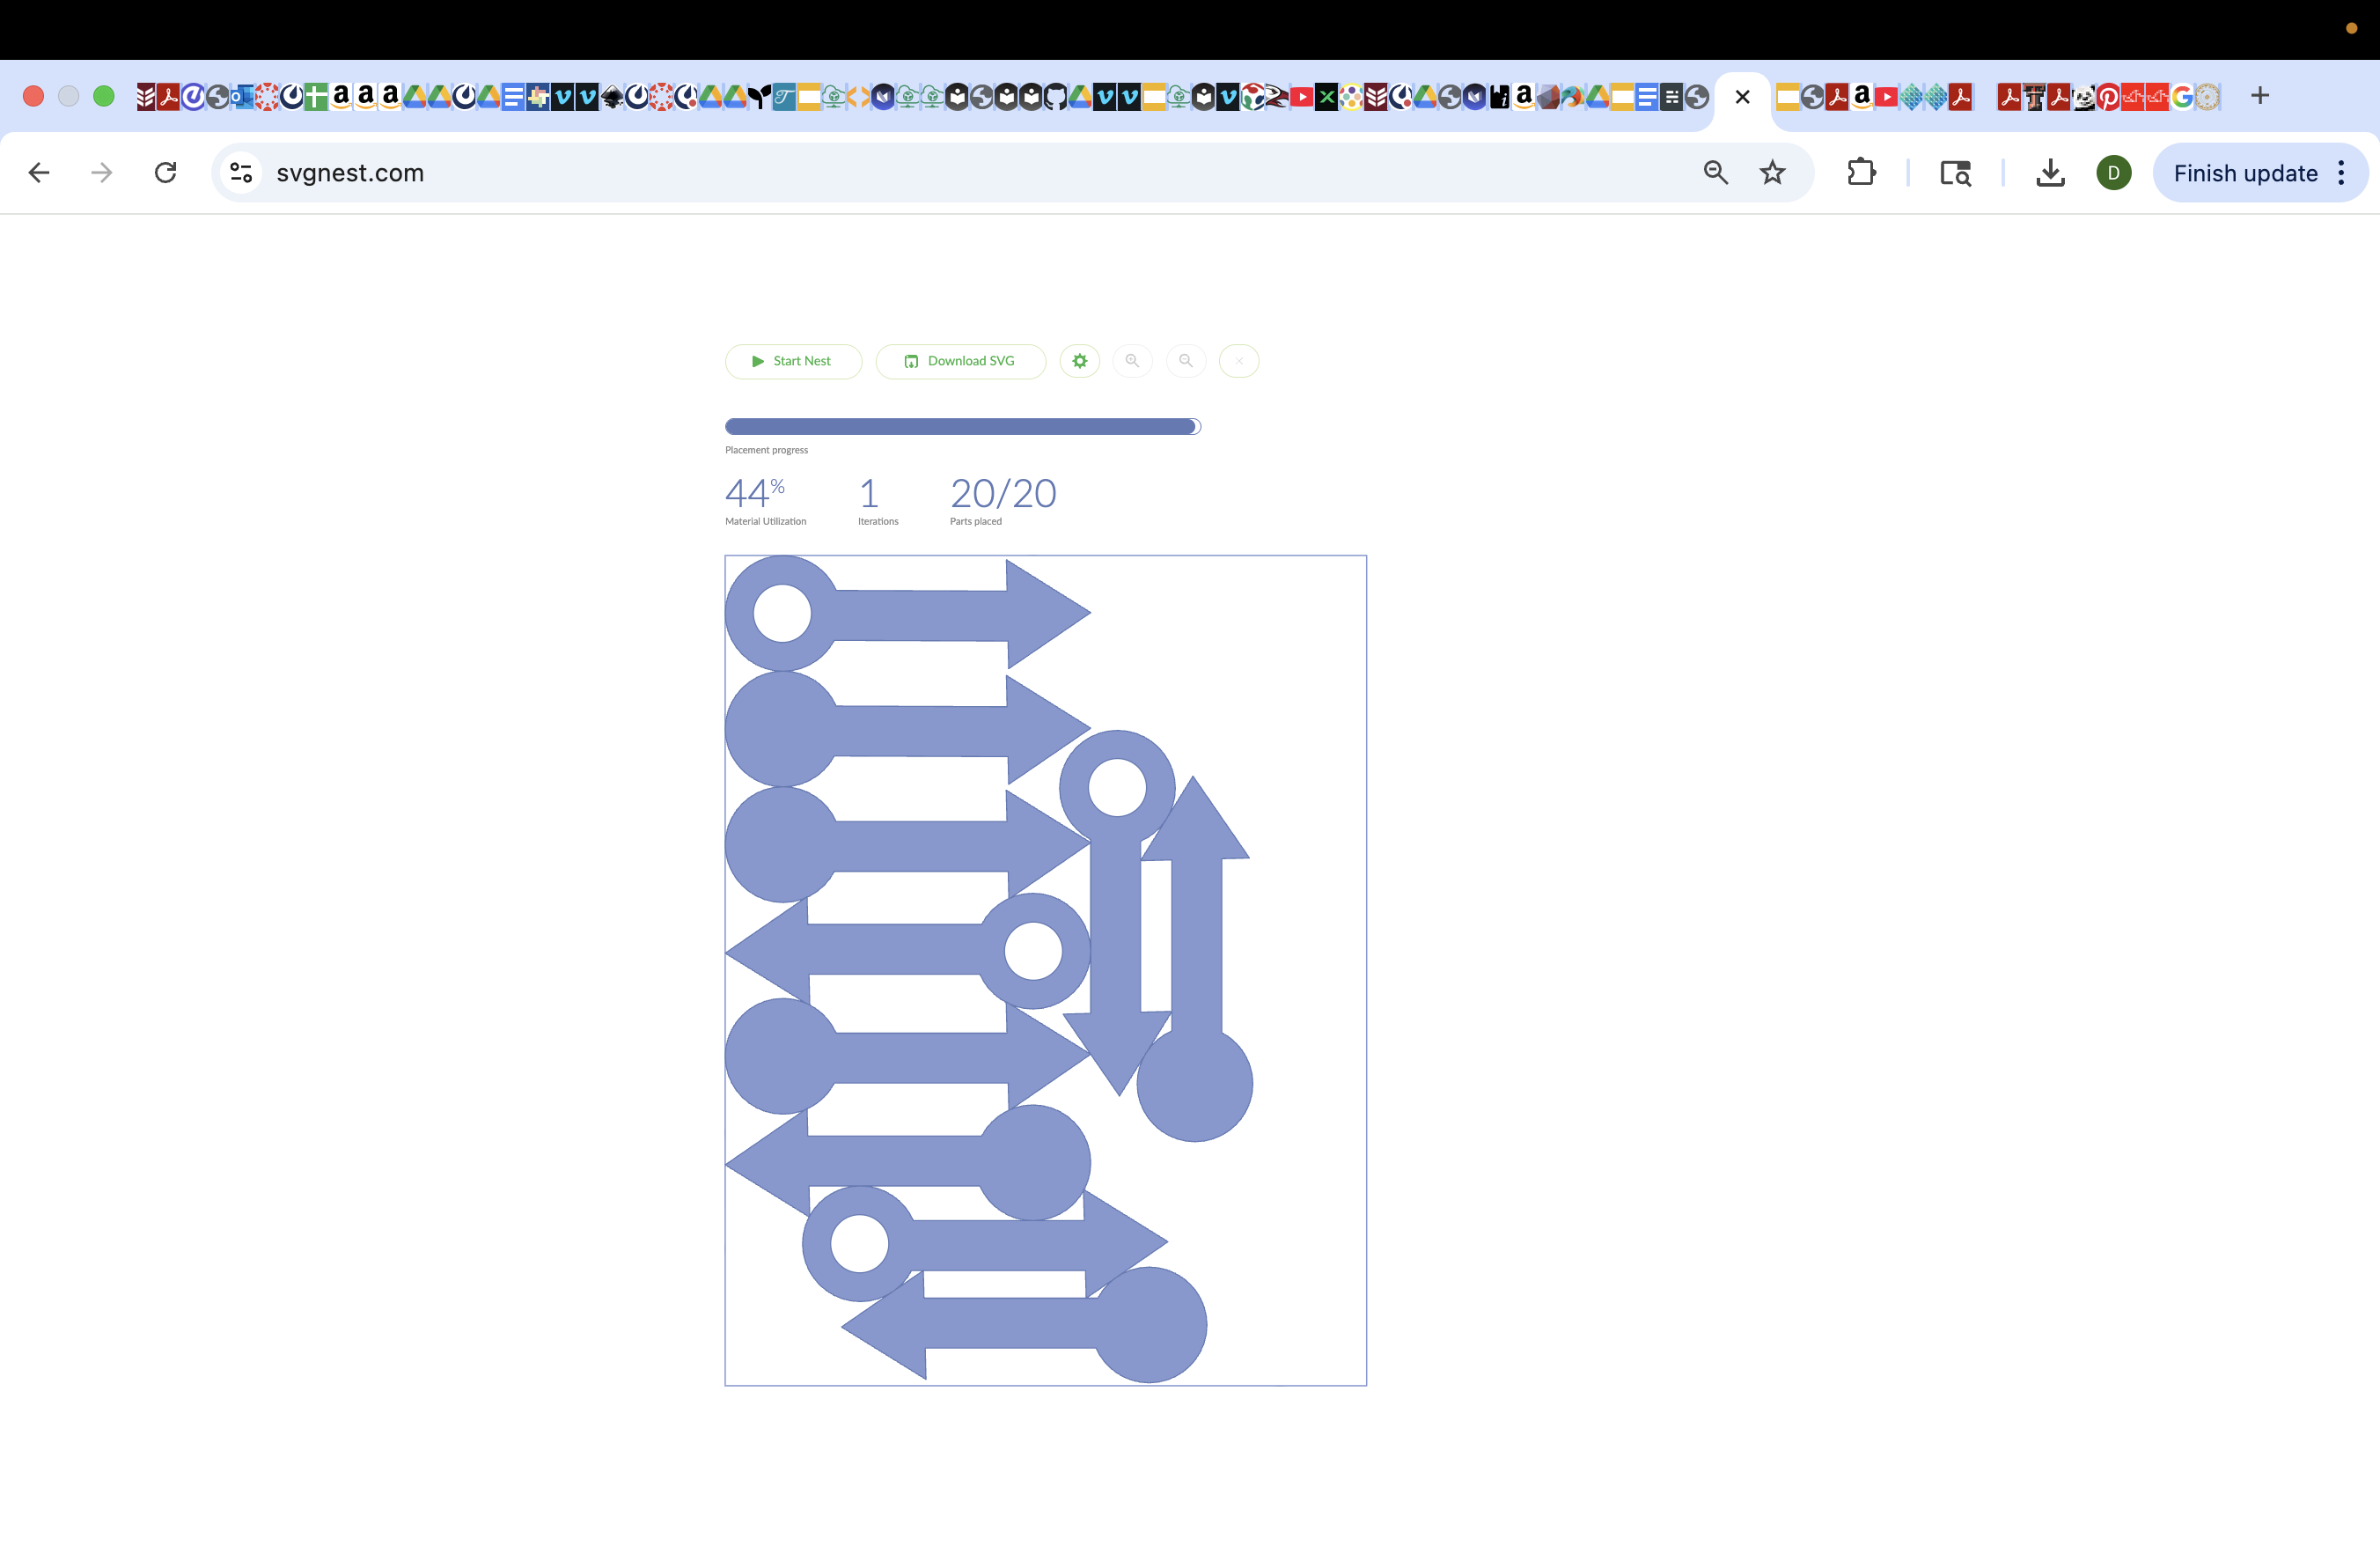Click the nested arrows output sheet
Image resolution: width=2380 pixels, height=1546 pixels.
click(1045, 970)
